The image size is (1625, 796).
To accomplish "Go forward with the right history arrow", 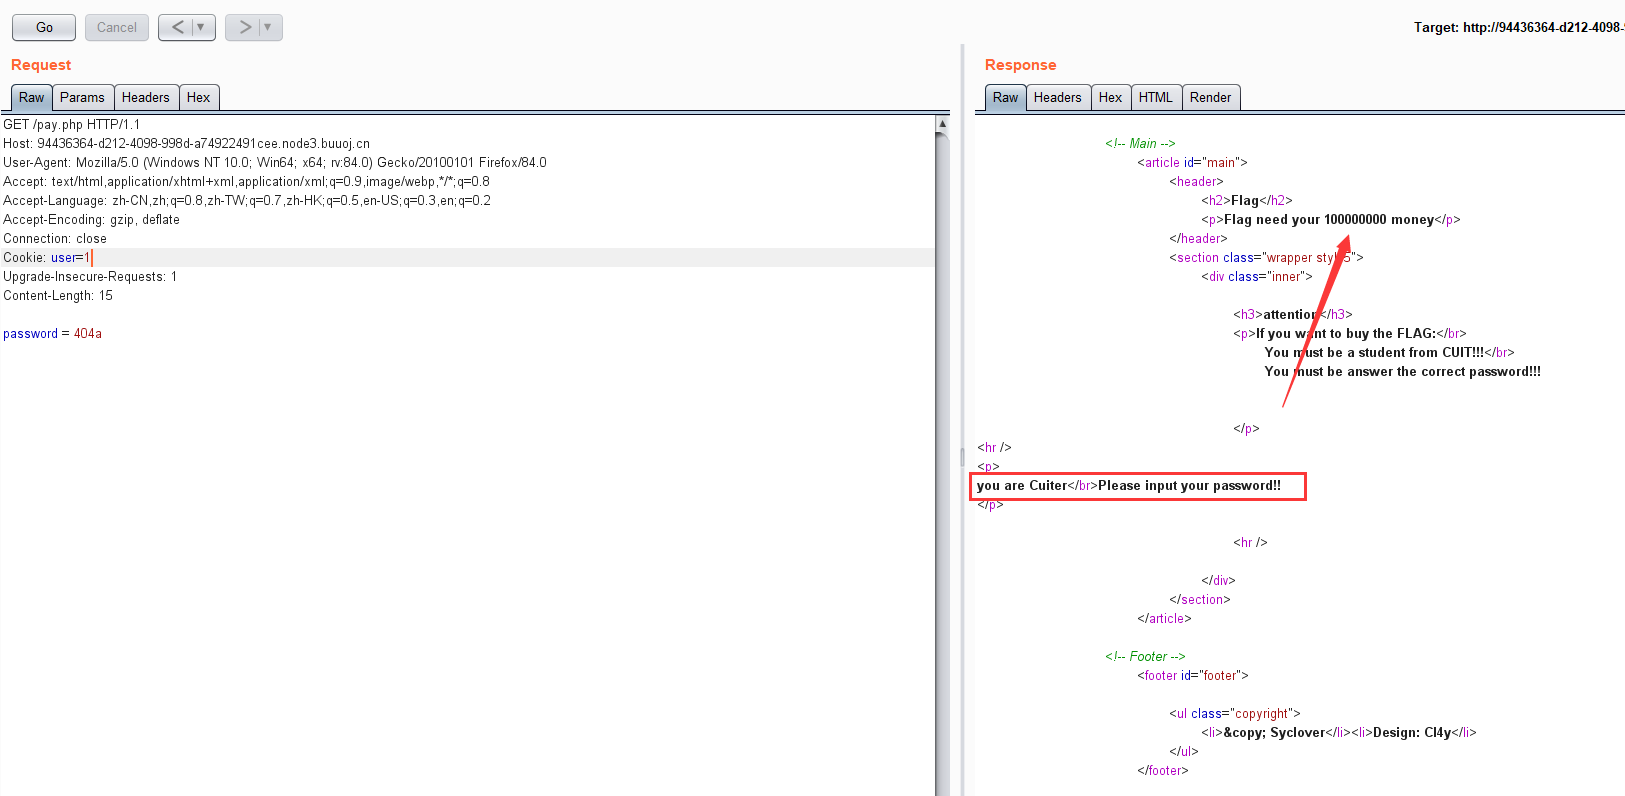I will click(x=245, y=27).
